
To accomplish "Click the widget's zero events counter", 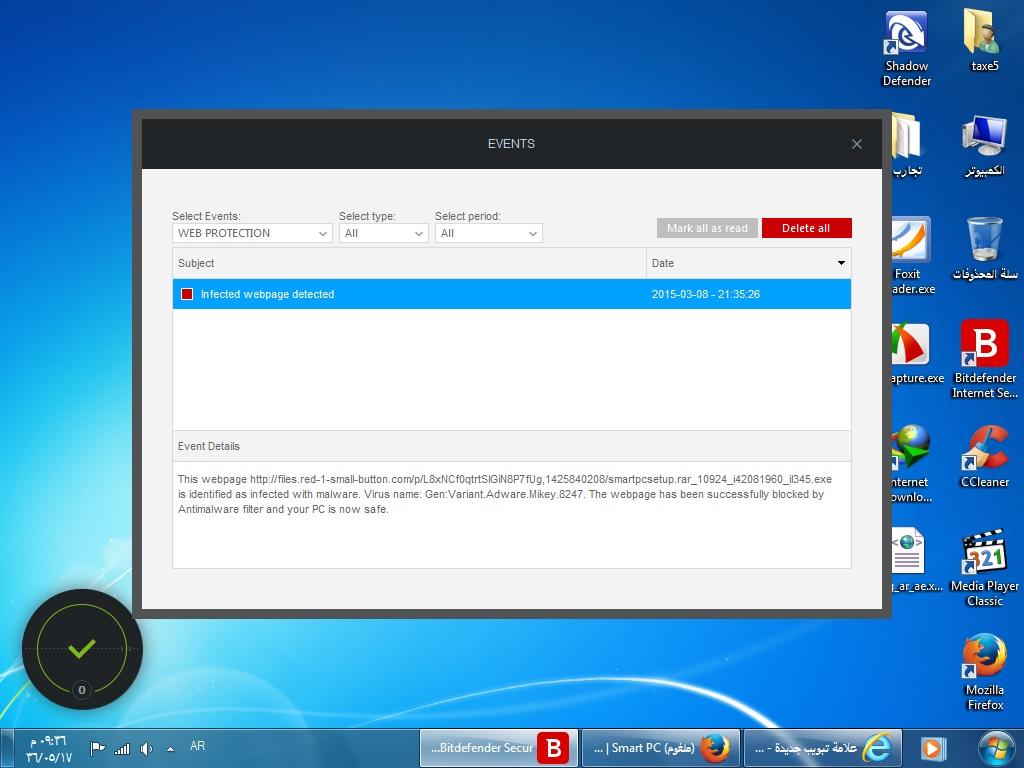I will 82,690.
